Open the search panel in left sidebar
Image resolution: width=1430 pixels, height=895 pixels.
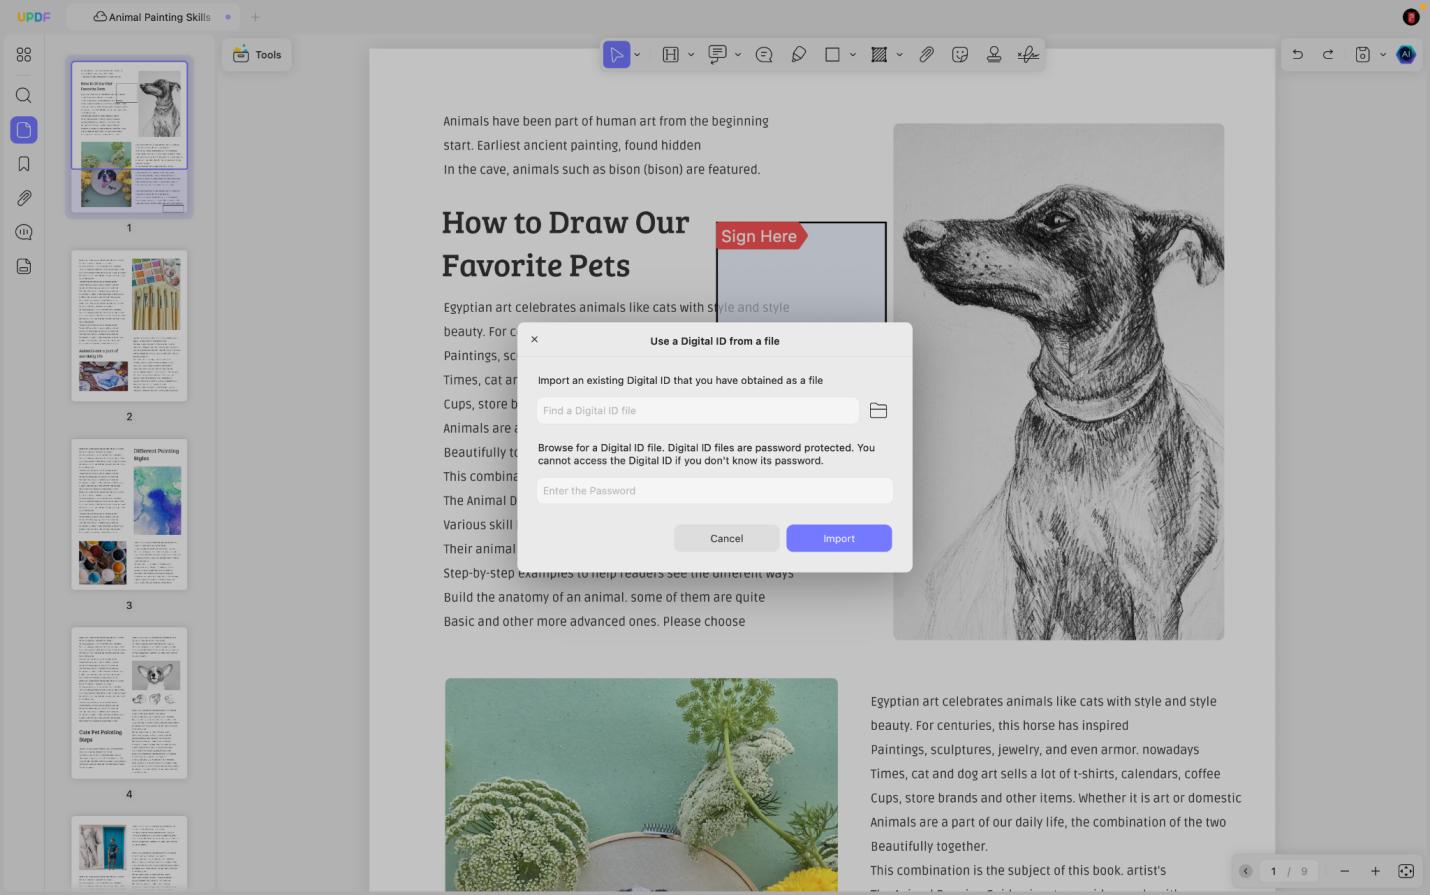(x=24, y=96)
